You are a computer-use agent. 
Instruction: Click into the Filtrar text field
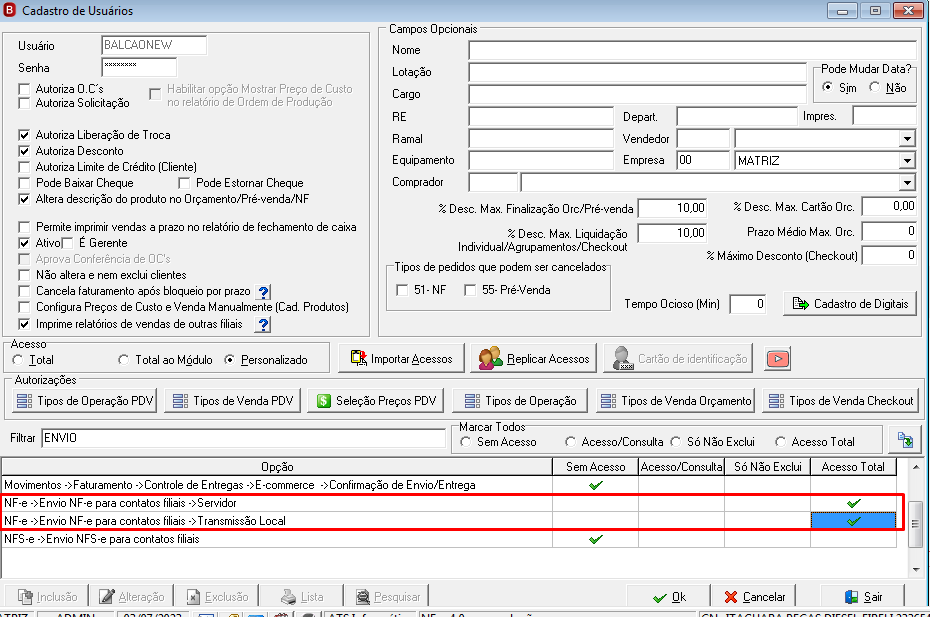(x=243, y=438)
